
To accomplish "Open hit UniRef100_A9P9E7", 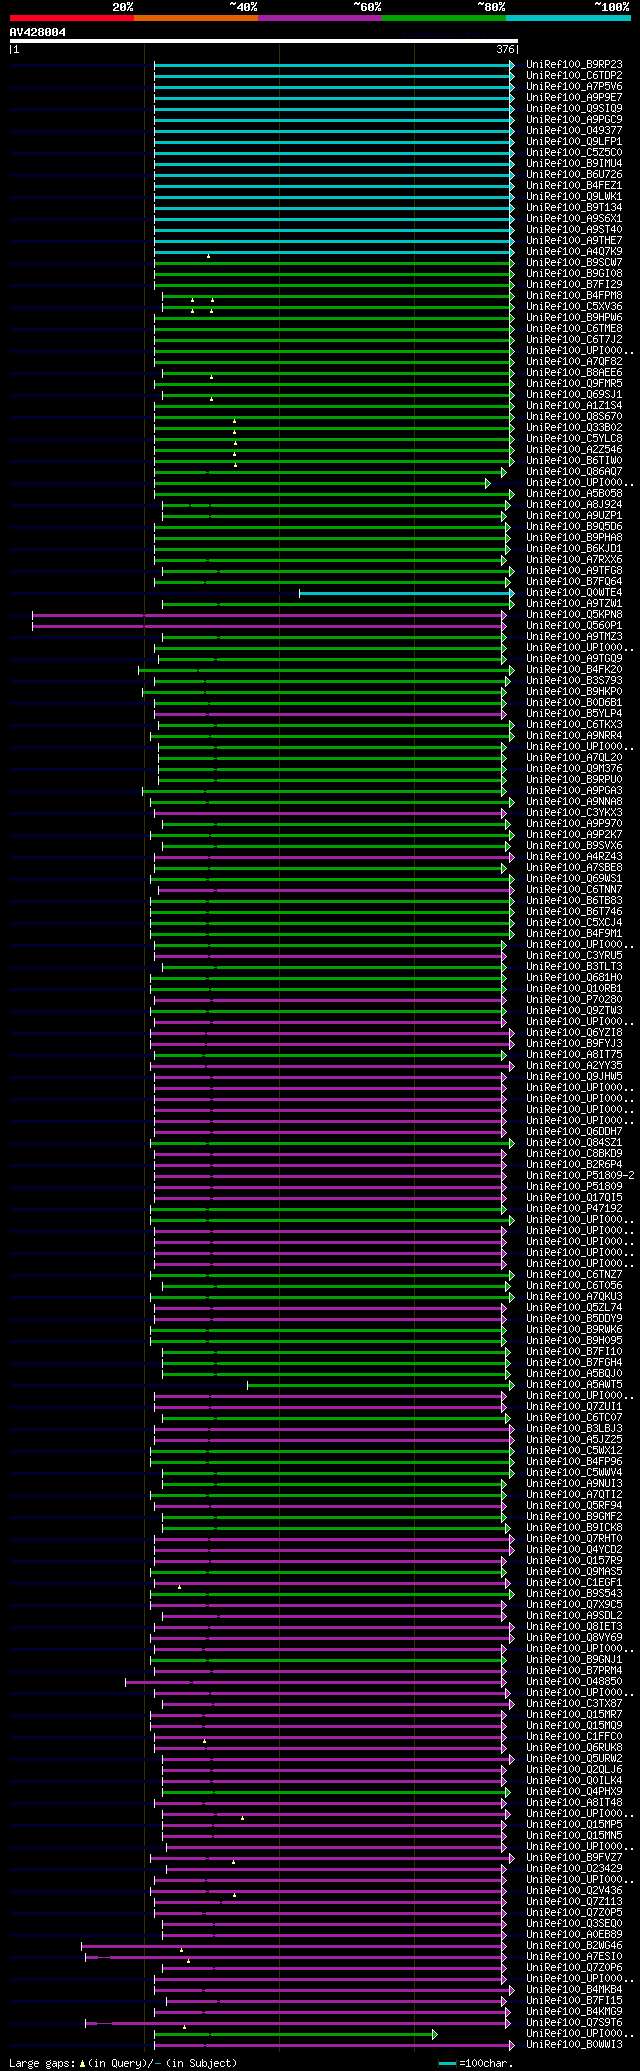I will (x=574, y=98).
